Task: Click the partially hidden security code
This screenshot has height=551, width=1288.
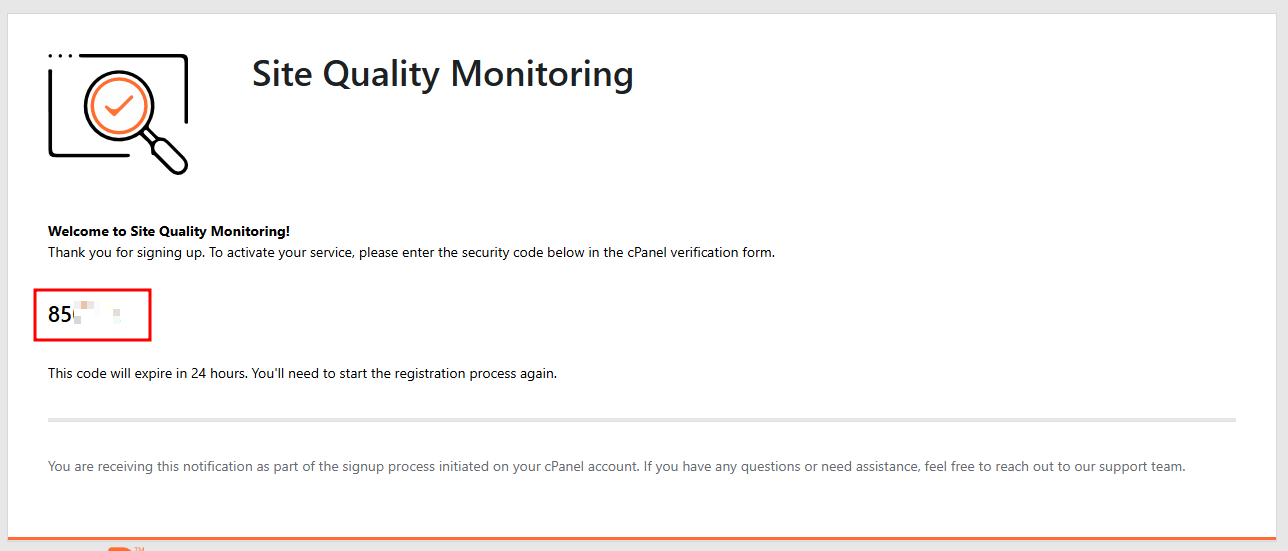Action: (x=85, y=315)
